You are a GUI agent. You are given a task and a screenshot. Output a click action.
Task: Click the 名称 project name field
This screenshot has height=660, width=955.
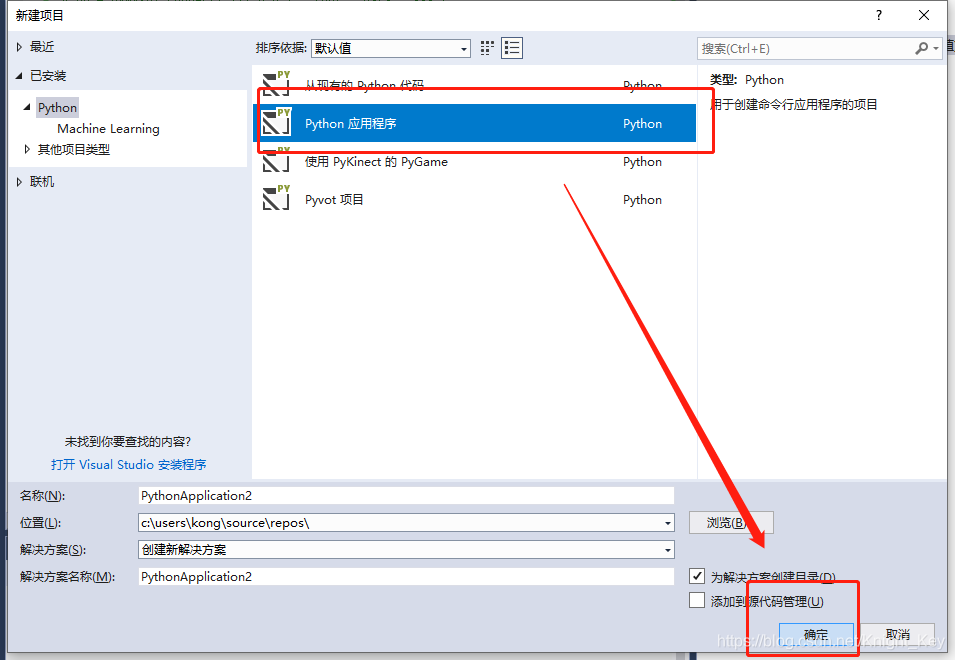tap(406, 495)
